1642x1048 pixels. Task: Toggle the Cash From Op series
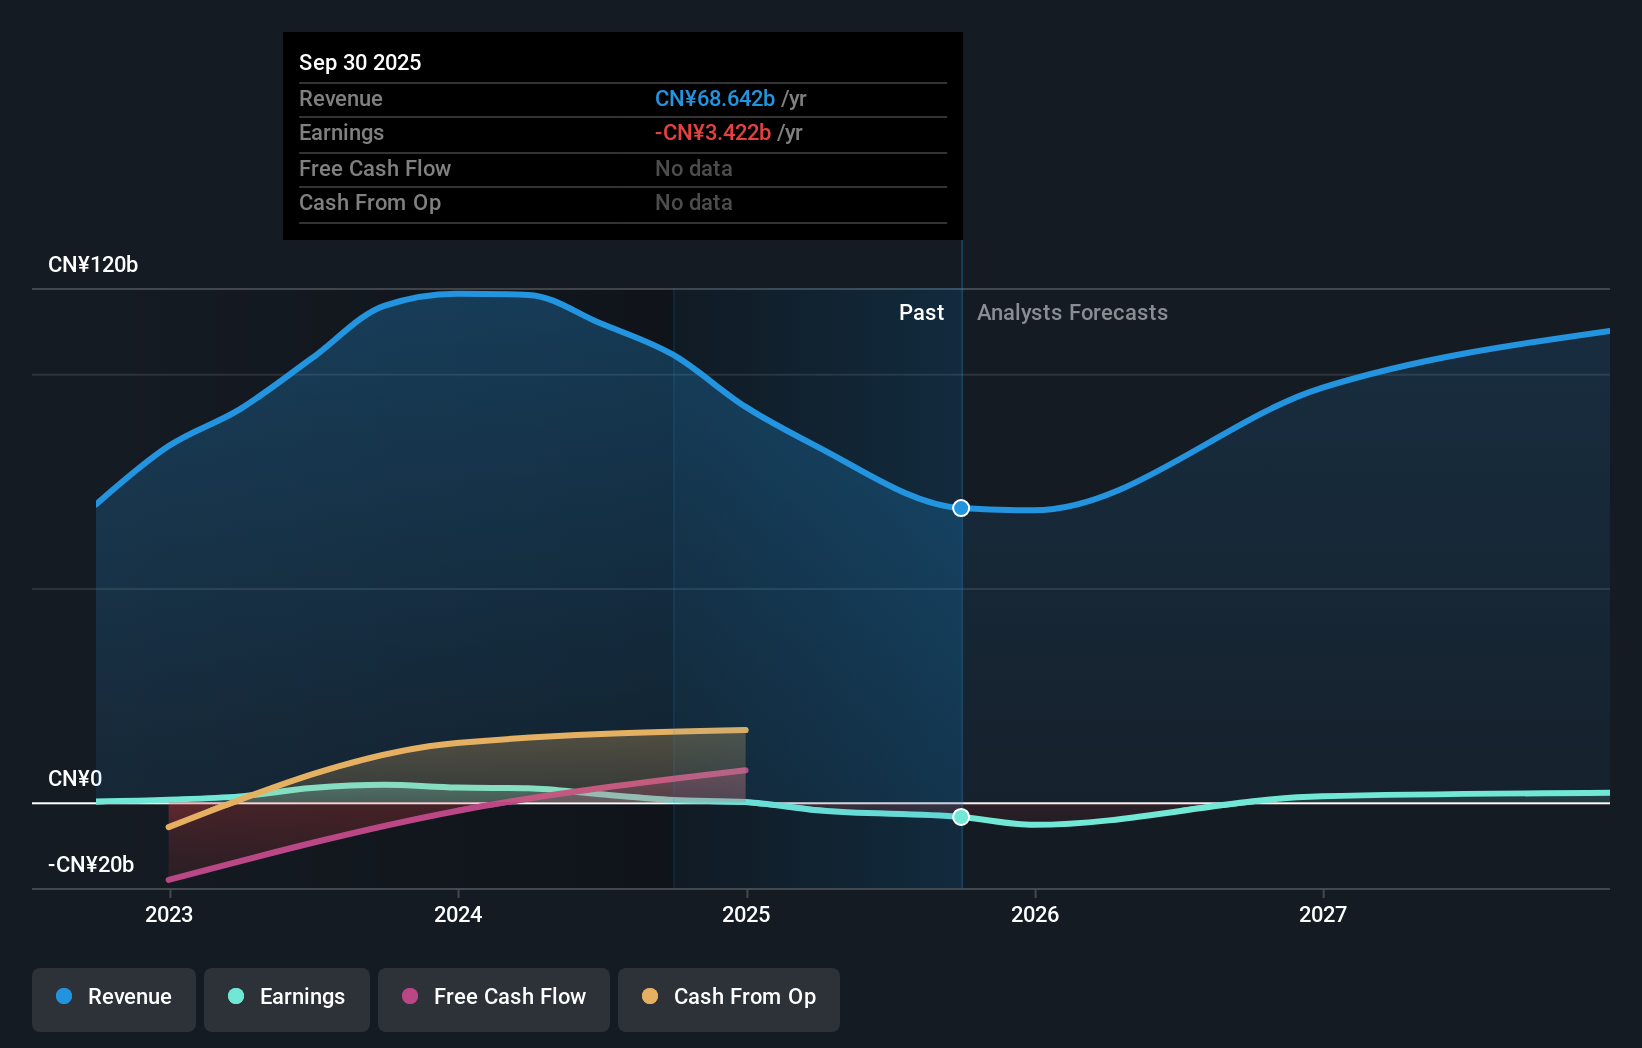coord(728,997)
